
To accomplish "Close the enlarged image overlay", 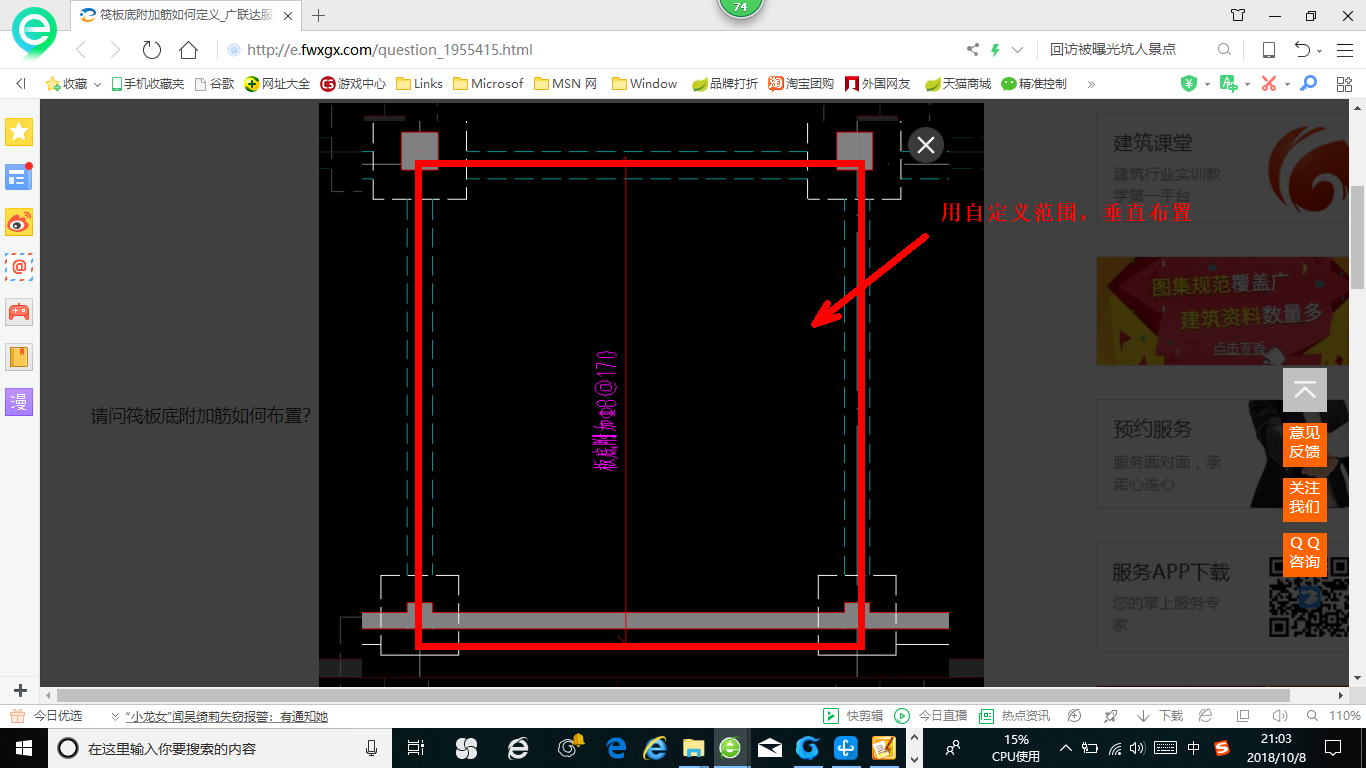I will click(926, 145).
